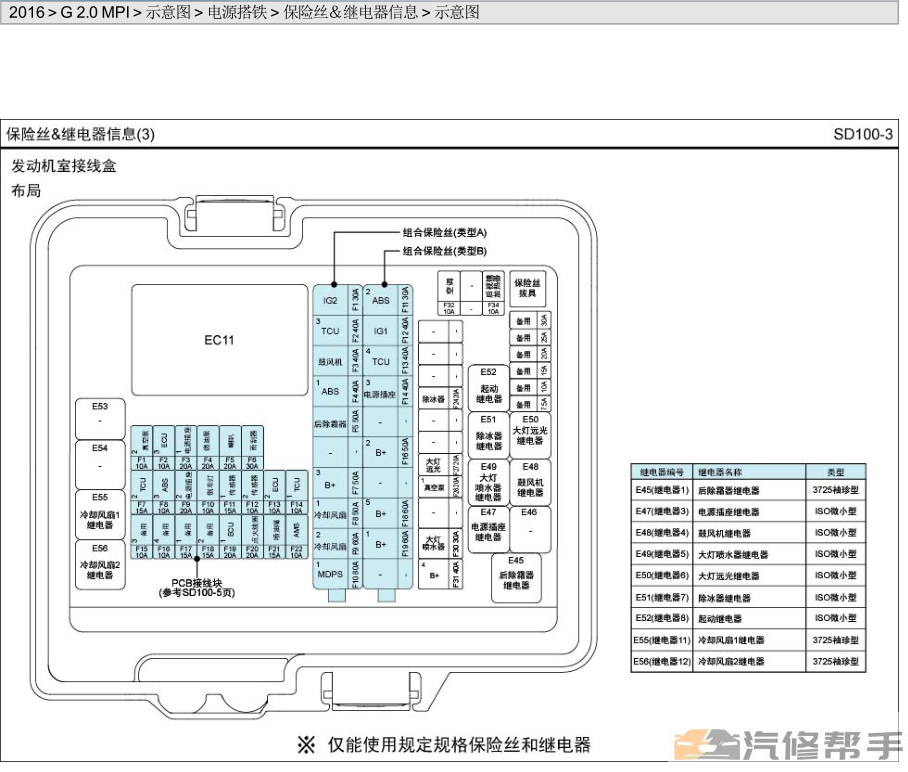Click the E49 大灯喷水器继电器 box
This screenshot has height=772, width=908.
point(489,482)
